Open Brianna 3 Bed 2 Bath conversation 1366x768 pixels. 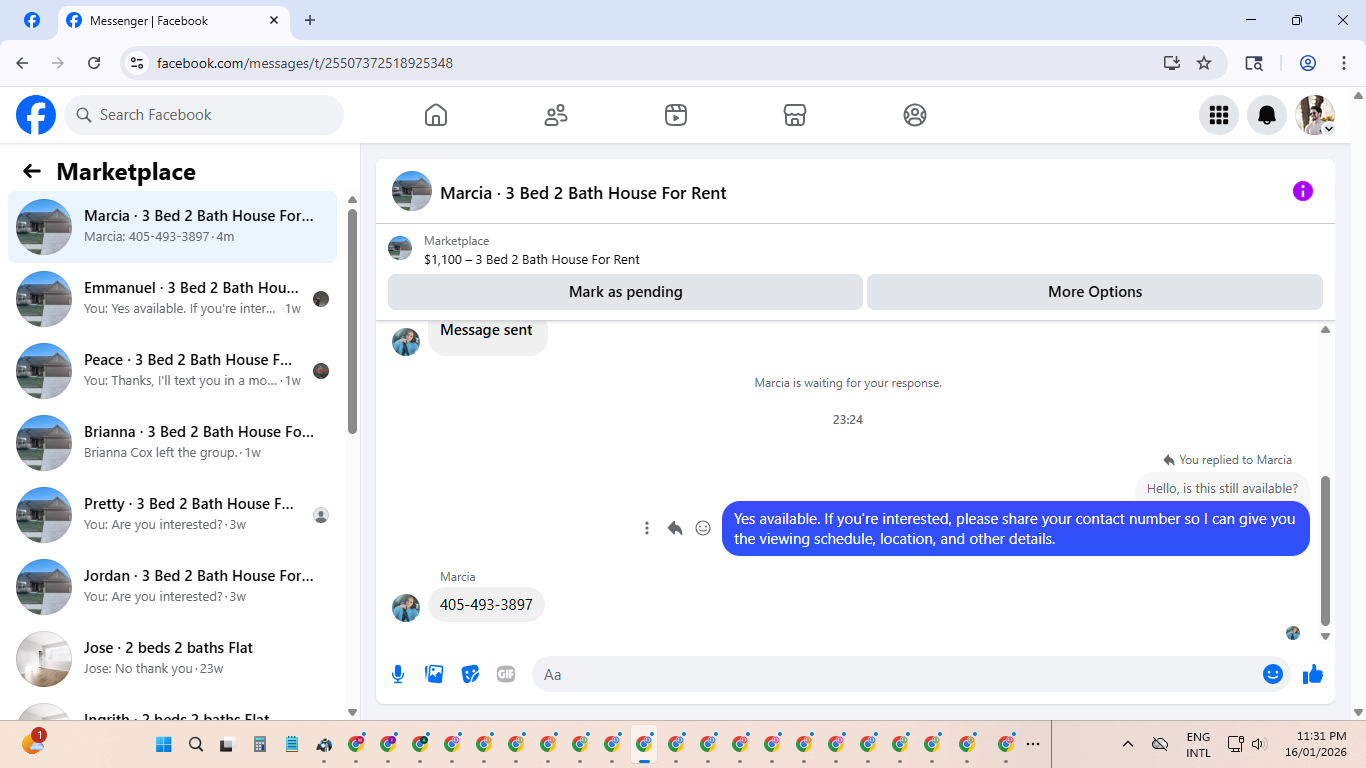pos(172,443)
